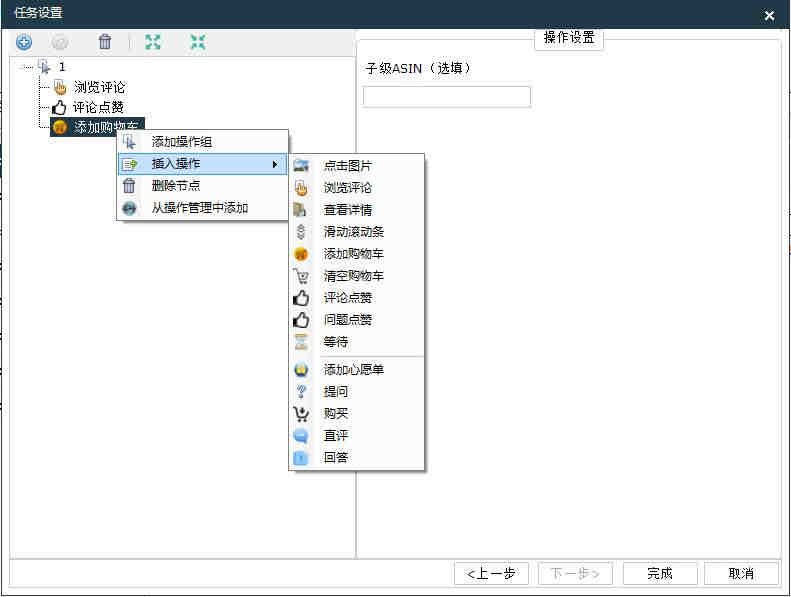
Task: Select the root group node labeled 1
Action: tap(62, 67)
